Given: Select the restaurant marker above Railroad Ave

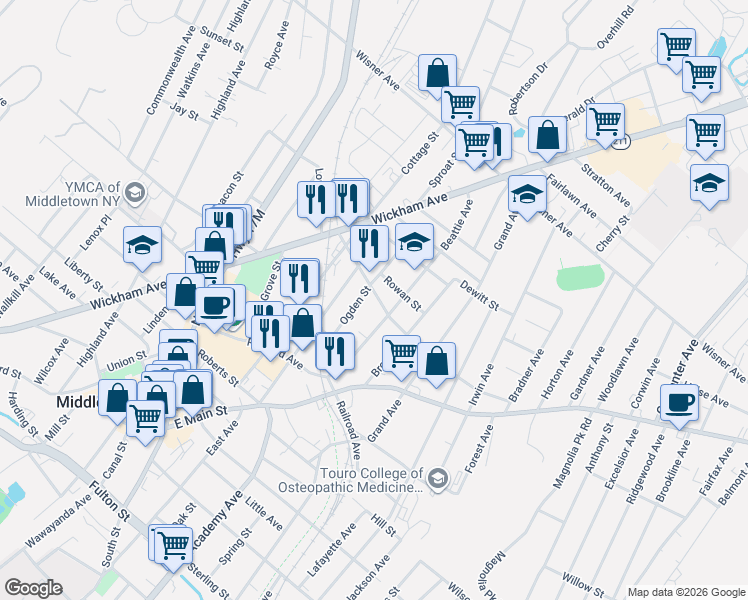Looking at the screenshot, I should pos(335,353).
